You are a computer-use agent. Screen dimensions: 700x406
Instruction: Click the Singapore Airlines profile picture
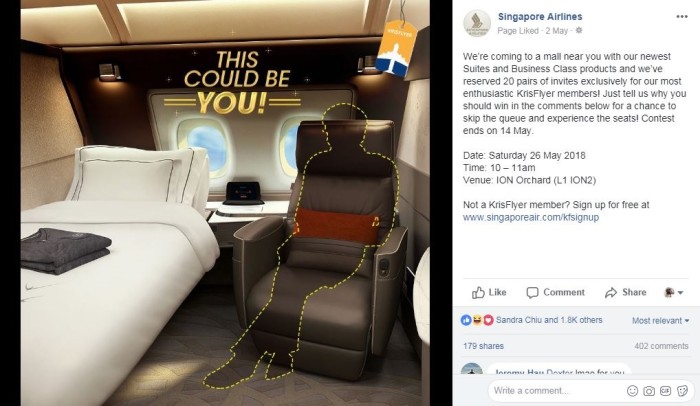477,23
